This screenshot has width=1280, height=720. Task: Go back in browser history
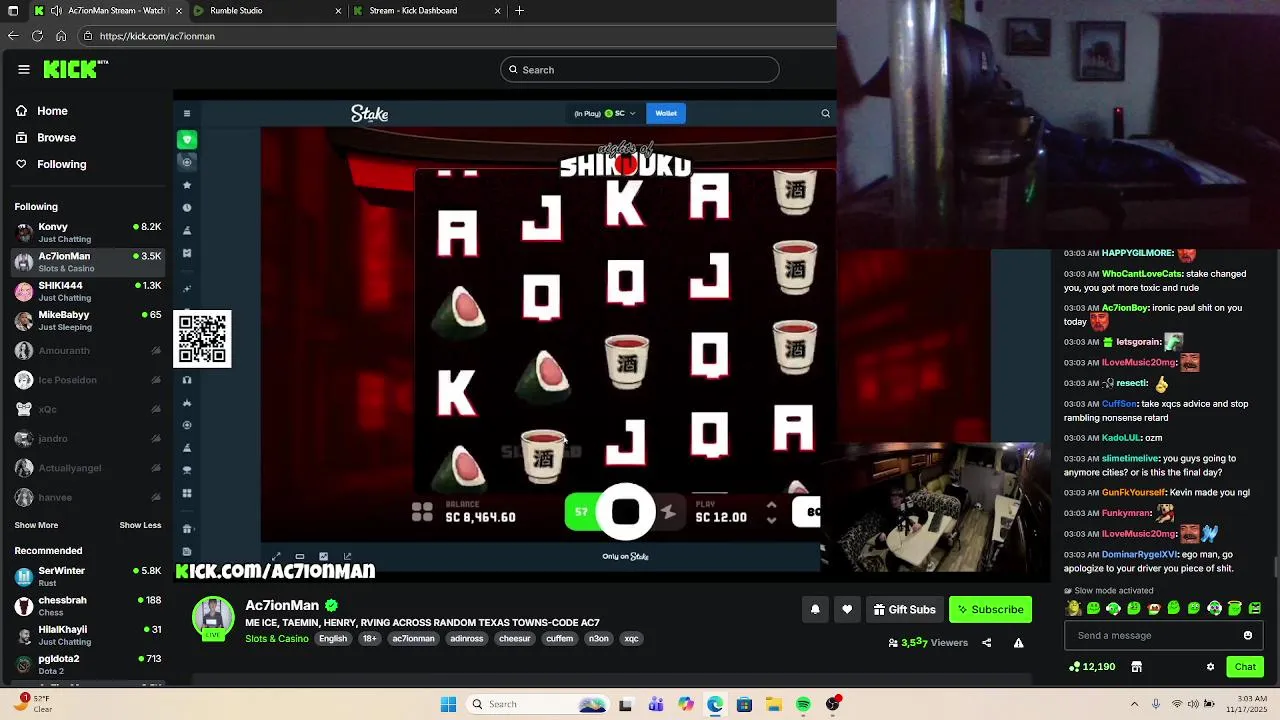point(12,36)
